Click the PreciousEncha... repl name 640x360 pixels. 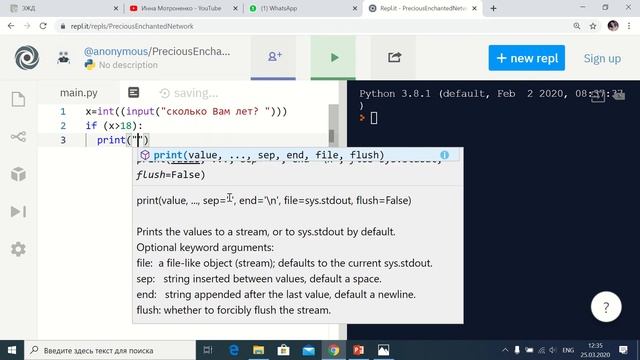(x=191, y=51)
